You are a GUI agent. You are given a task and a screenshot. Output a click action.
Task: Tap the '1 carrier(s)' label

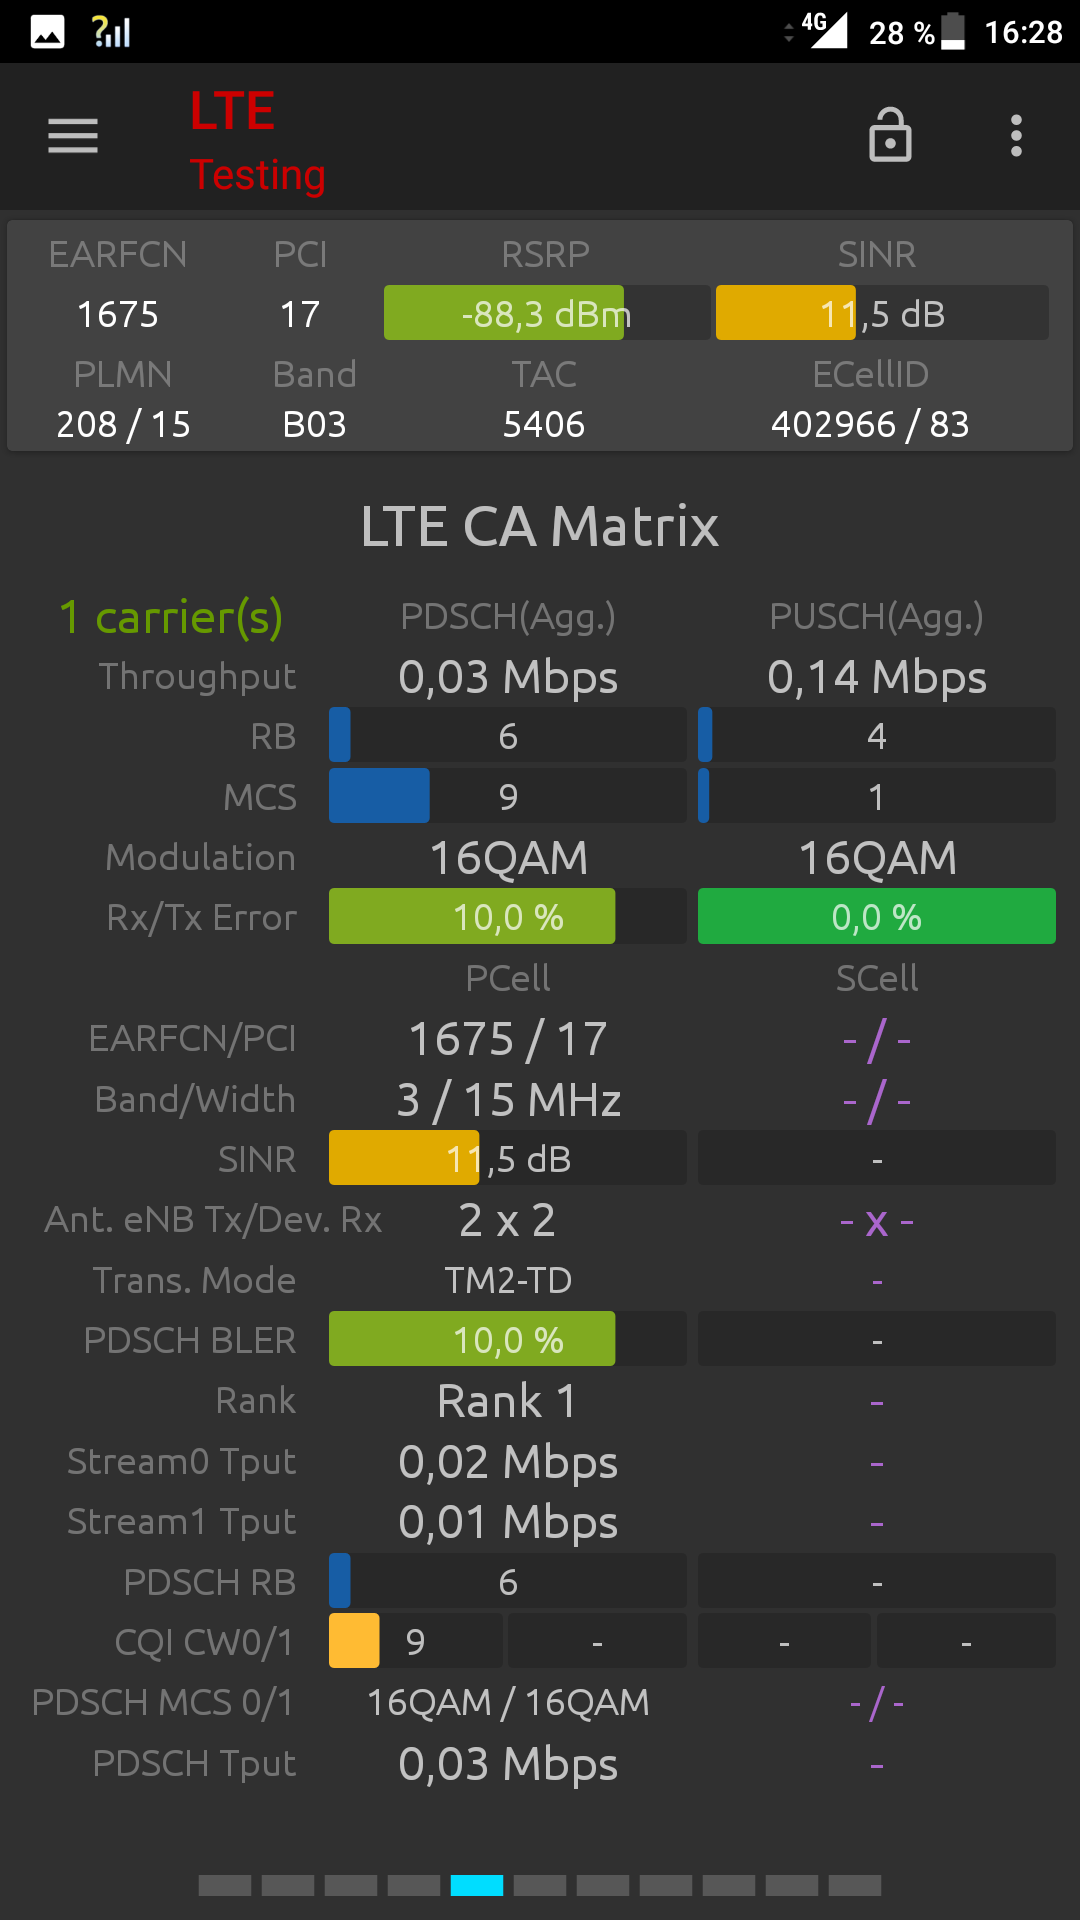[171, 617]
